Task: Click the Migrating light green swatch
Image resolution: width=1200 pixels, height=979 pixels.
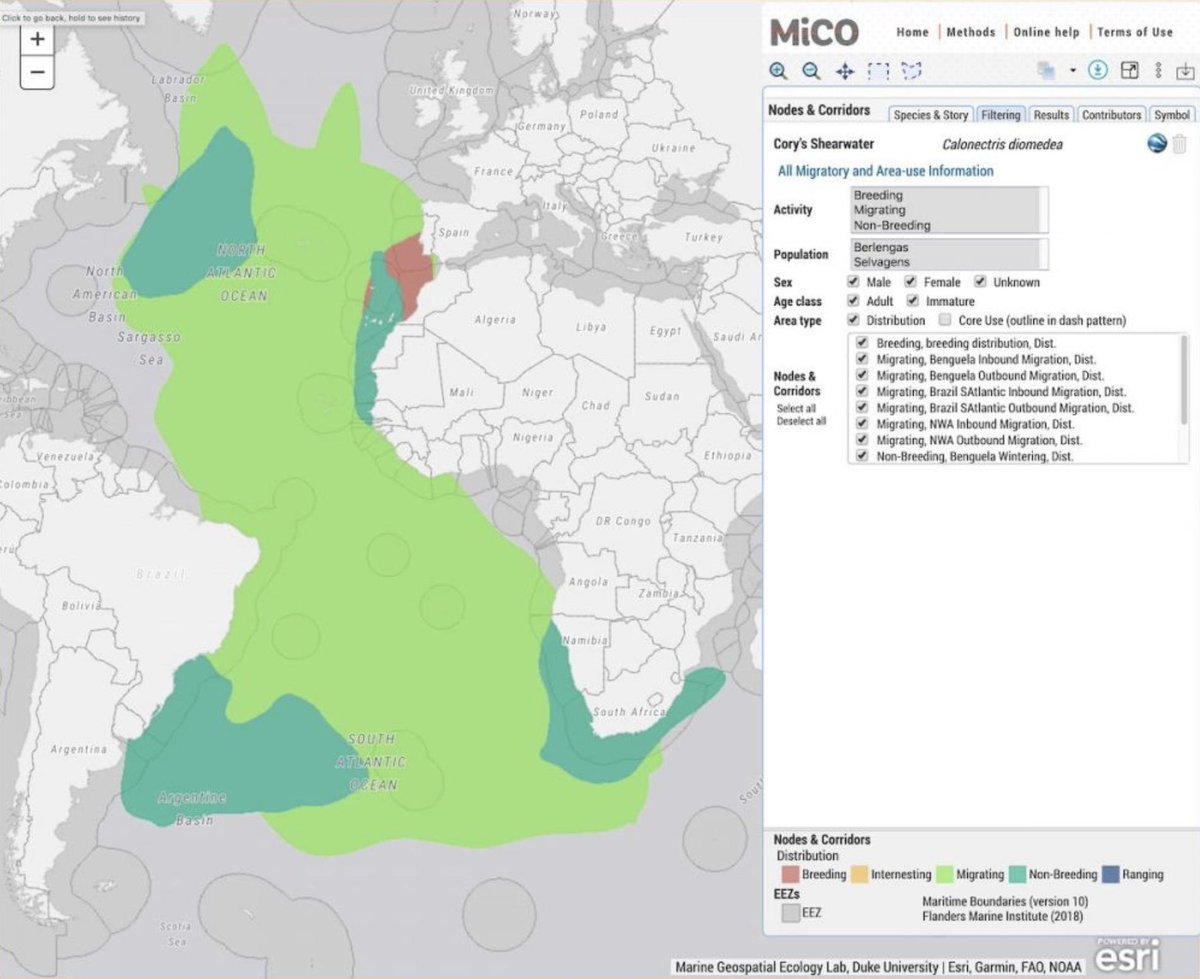Action: 945,874
